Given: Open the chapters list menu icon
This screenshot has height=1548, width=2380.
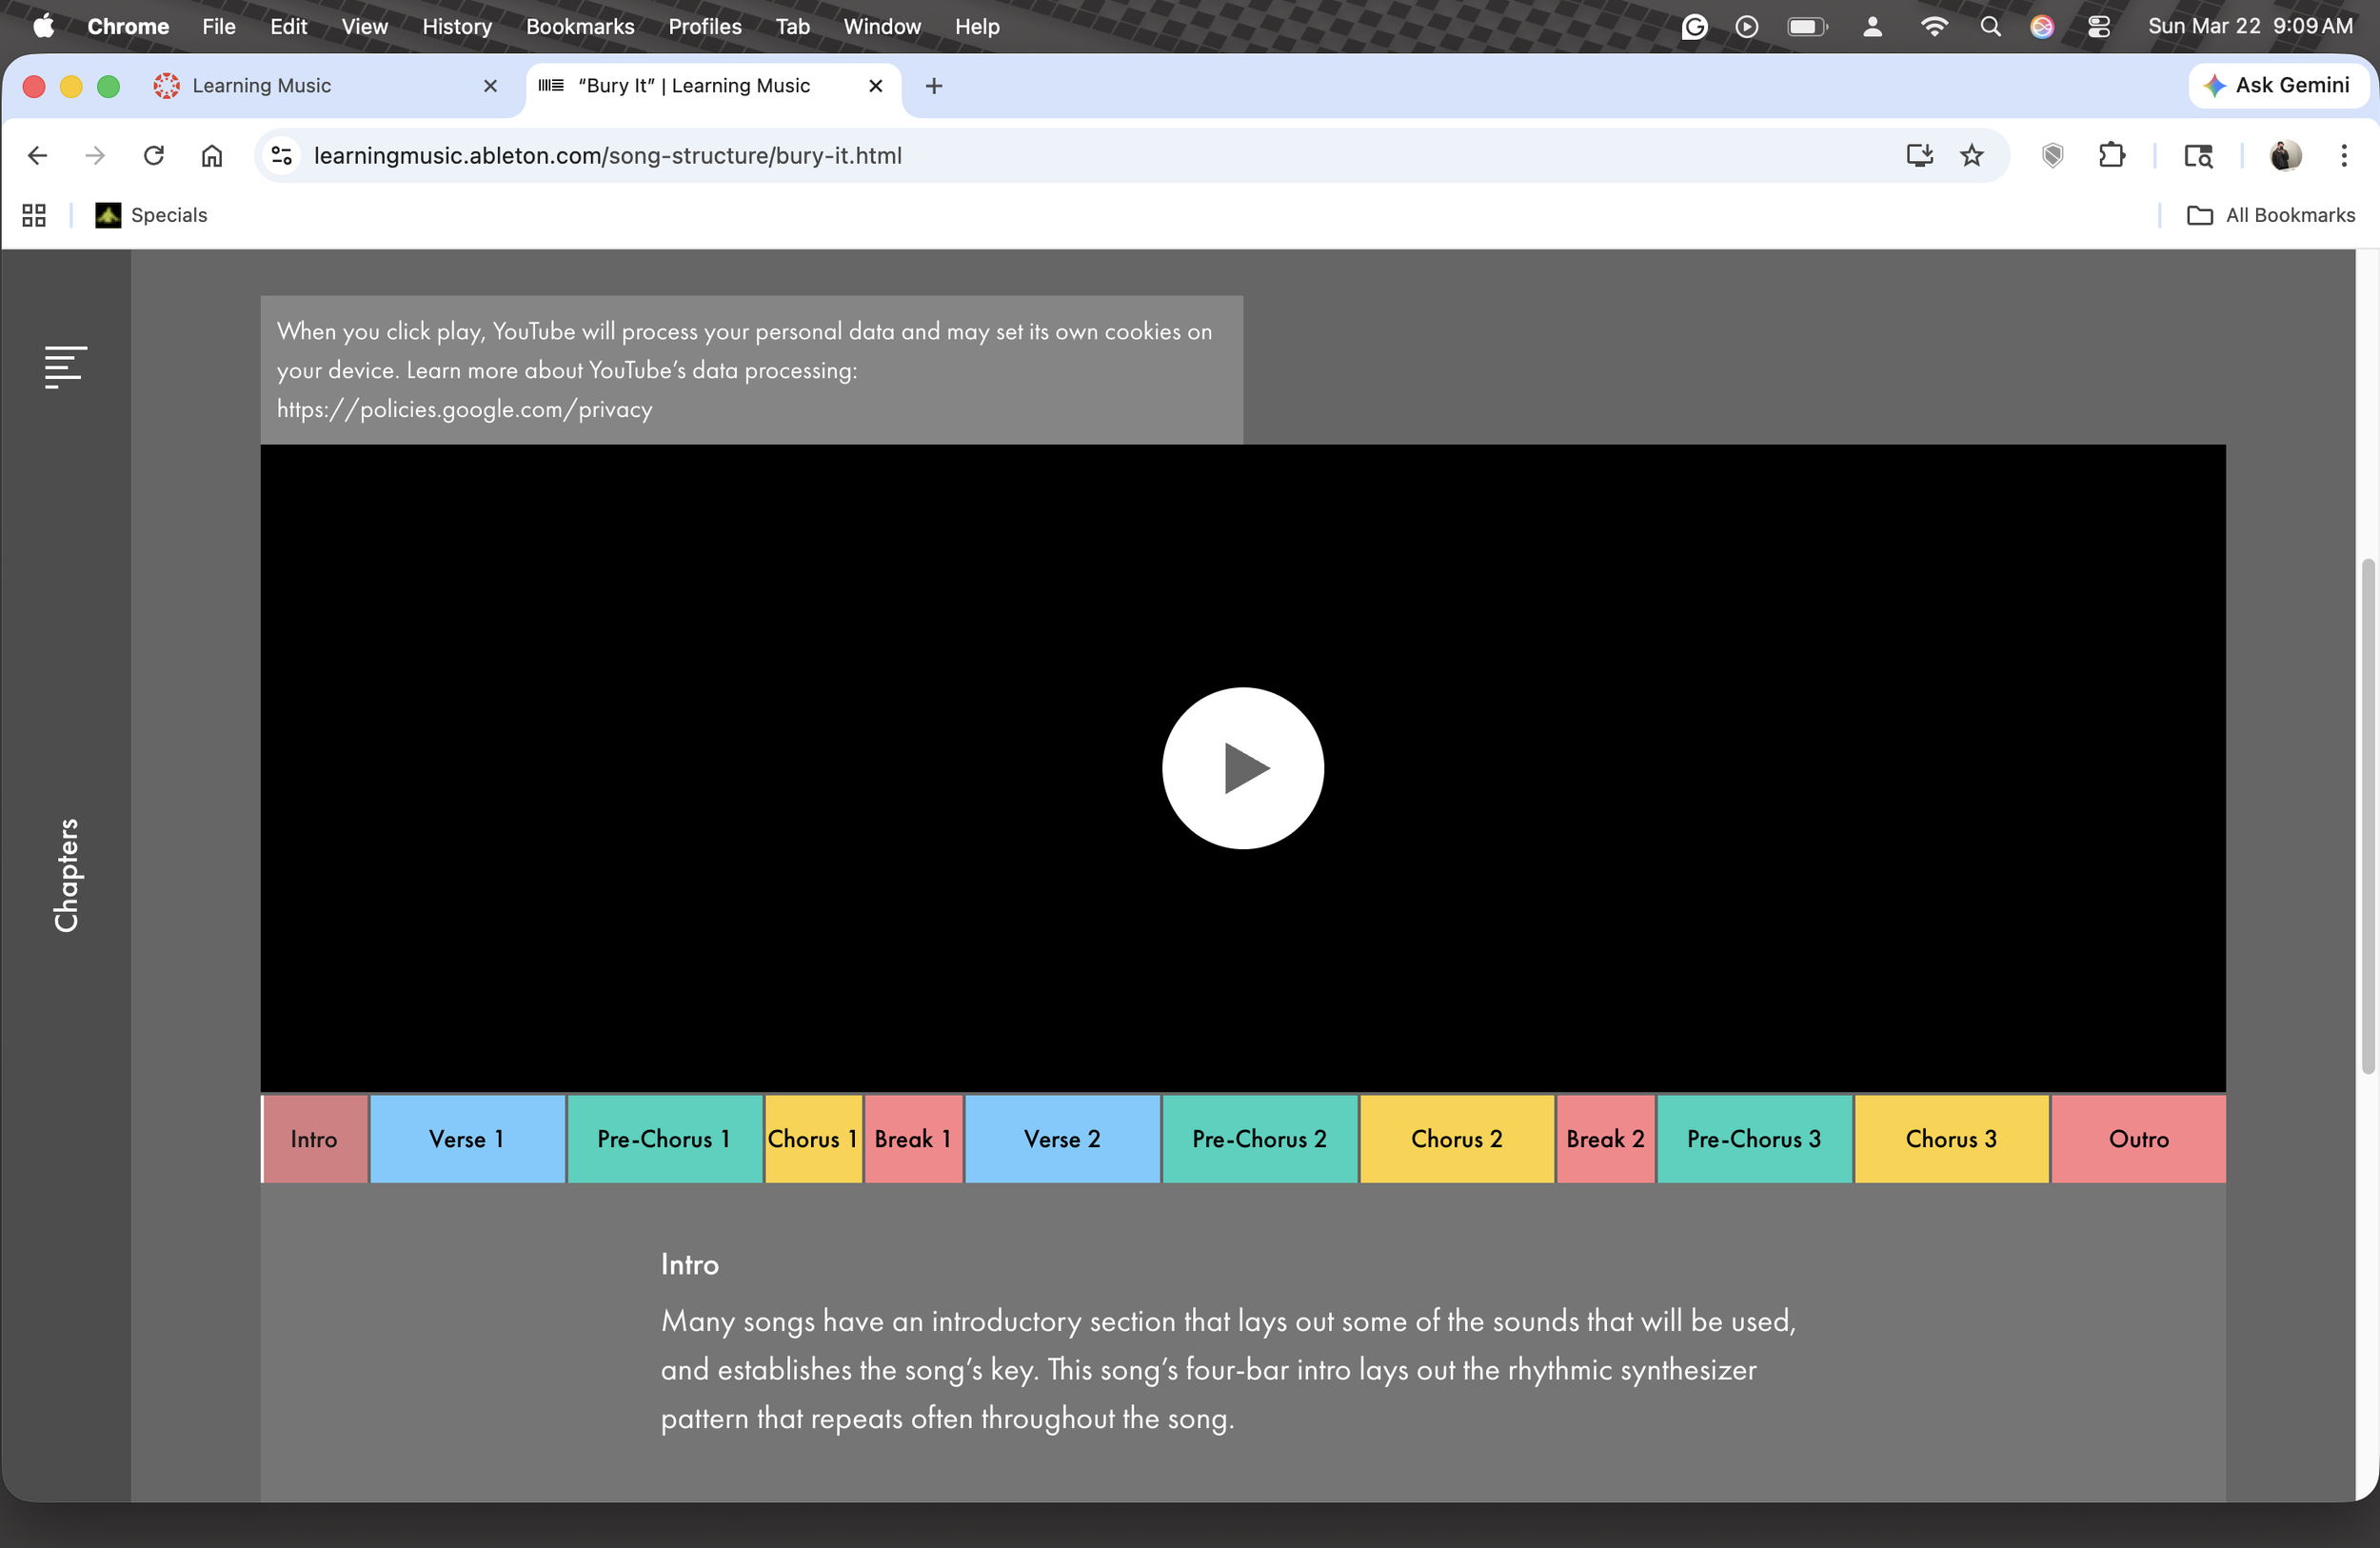Looking at the screenshot, I should click(65, 367).
